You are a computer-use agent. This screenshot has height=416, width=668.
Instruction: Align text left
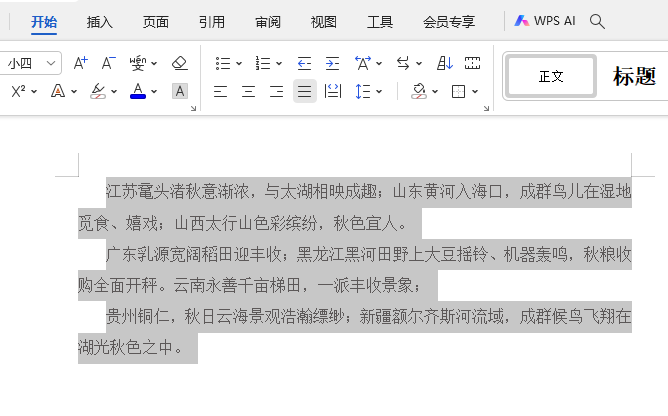[x=220, y=91]
